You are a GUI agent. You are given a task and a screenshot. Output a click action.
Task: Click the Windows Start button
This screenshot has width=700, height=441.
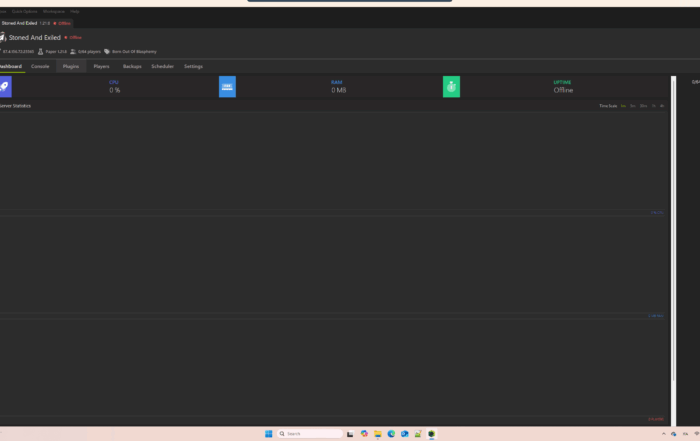[x=268, y=434]
